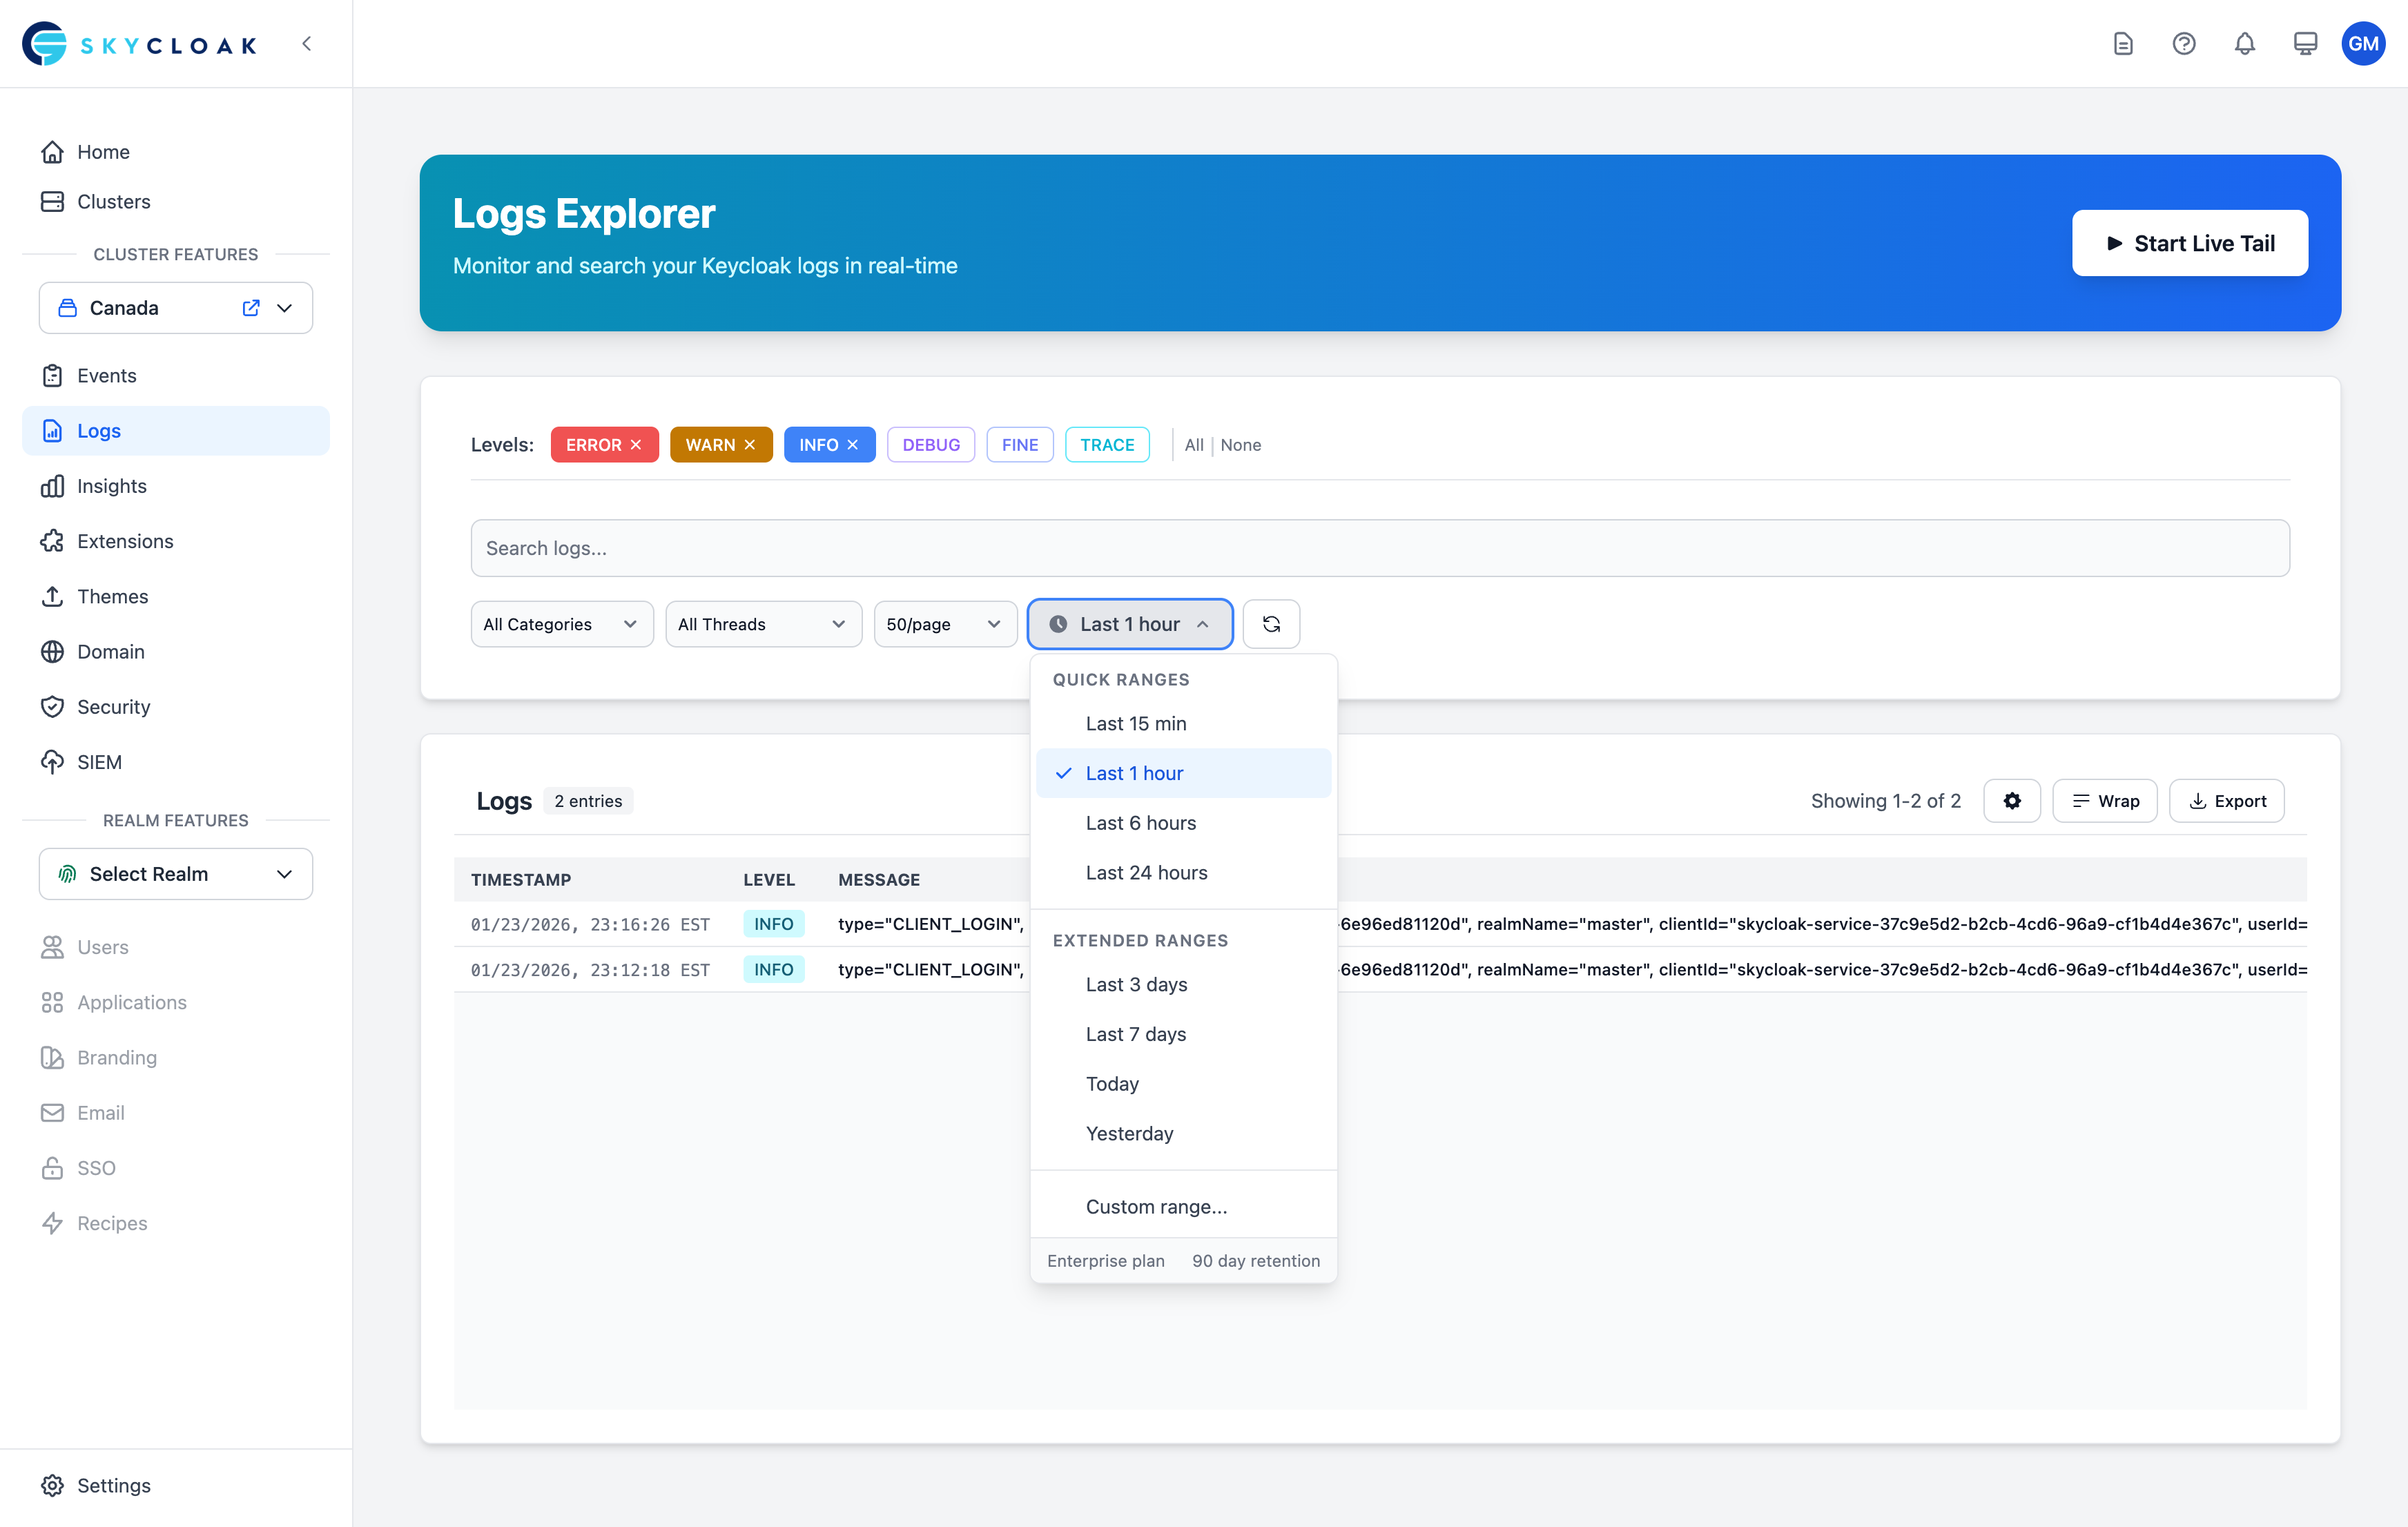Remove the ERROR level filter
Image resolution: width=2408 pixels, height=1527 pixels.
[x=636, y=444]
